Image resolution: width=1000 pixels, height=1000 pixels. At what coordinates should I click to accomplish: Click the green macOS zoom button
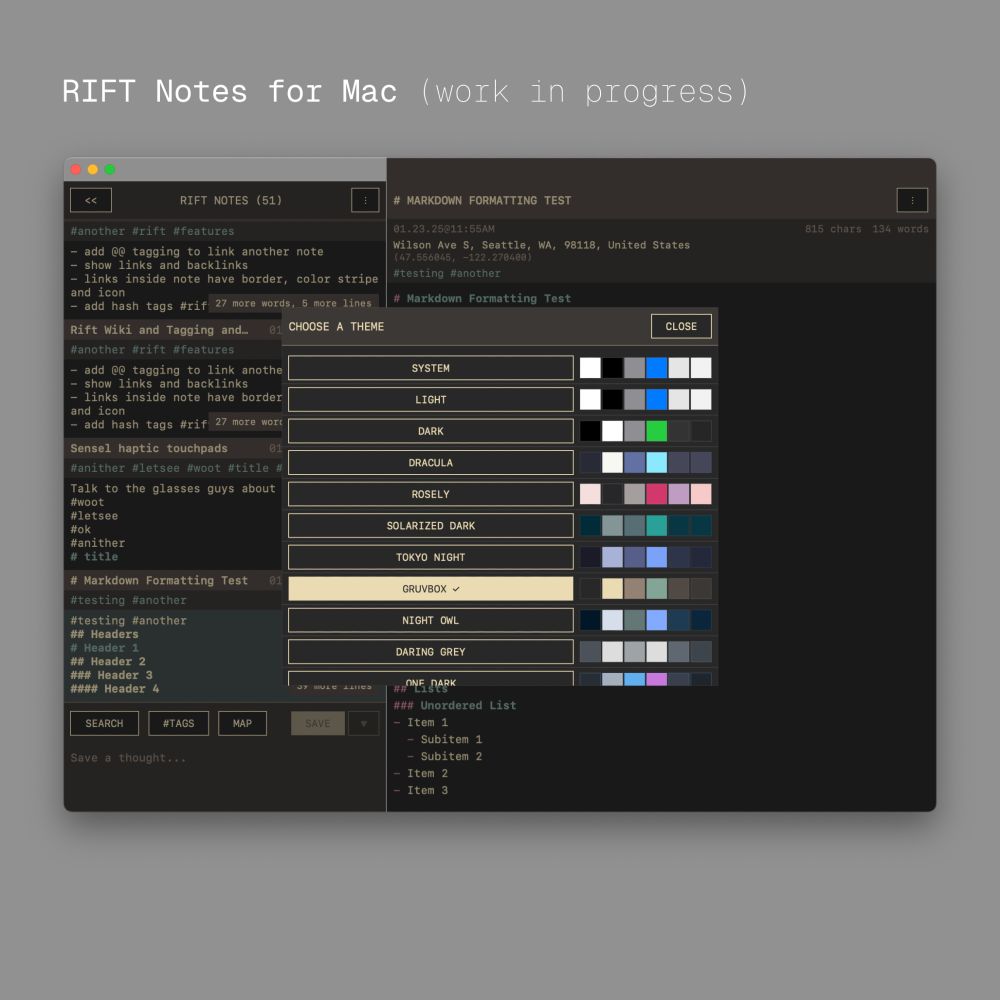point(110,169)
